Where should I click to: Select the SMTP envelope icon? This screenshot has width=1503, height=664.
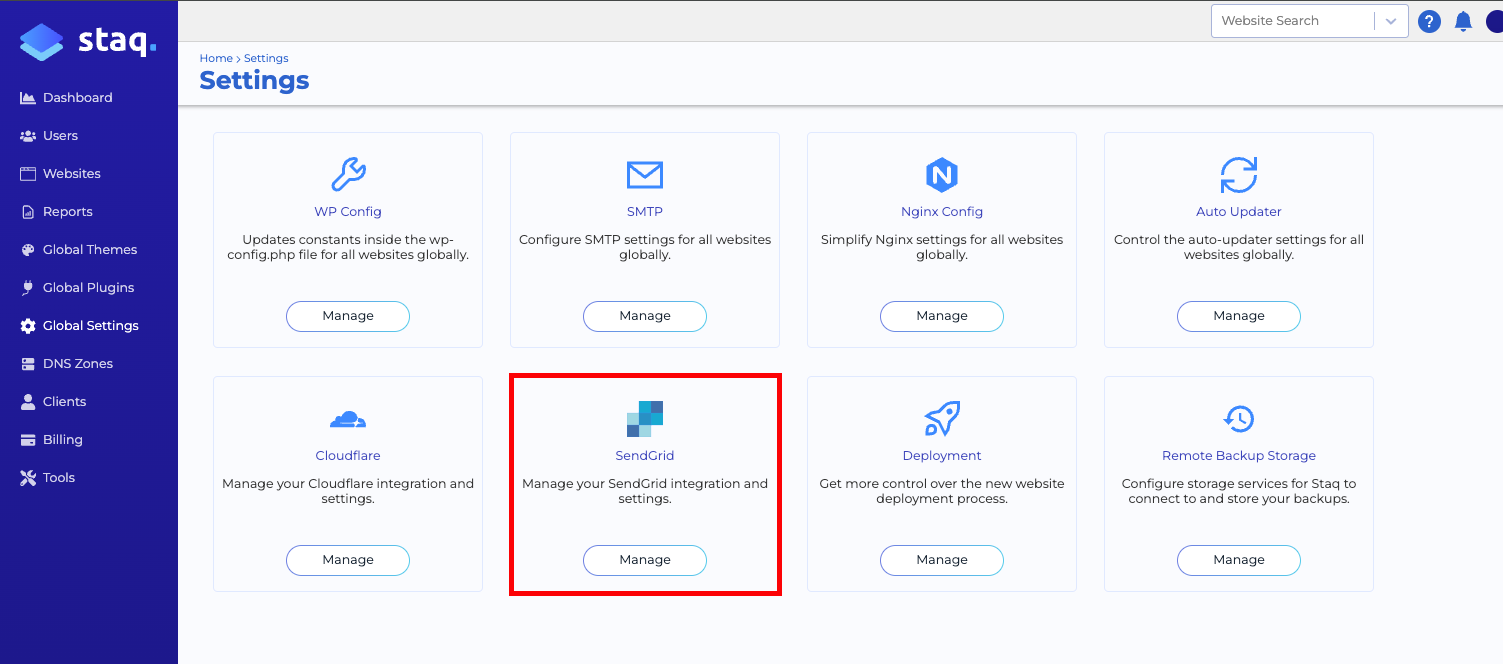[x=644, y=174]
